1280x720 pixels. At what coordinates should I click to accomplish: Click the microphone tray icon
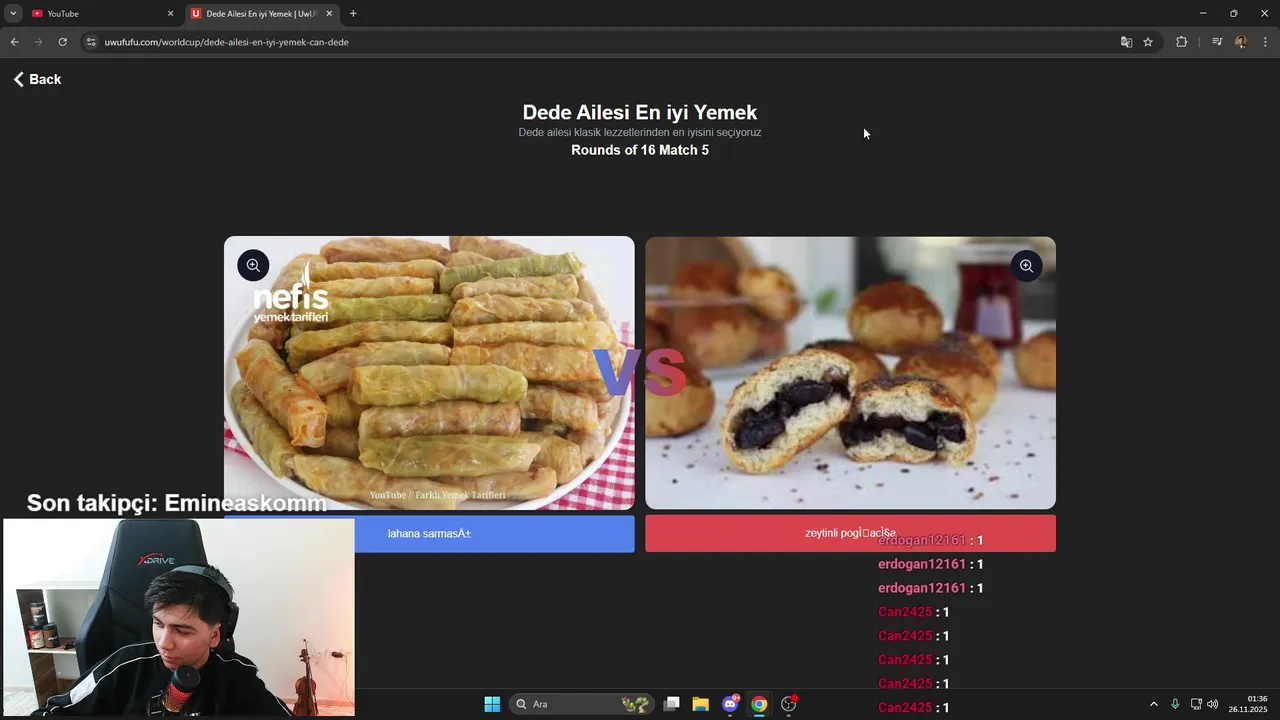click(1175, 704)
